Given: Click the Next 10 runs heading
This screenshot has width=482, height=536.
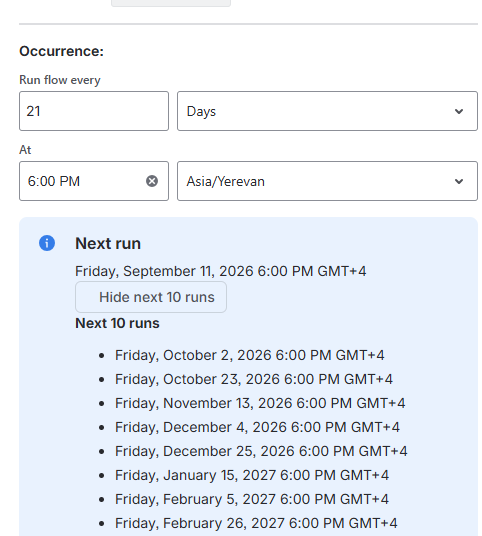Looking at the screenshot, I should click(x=117, y=323).
